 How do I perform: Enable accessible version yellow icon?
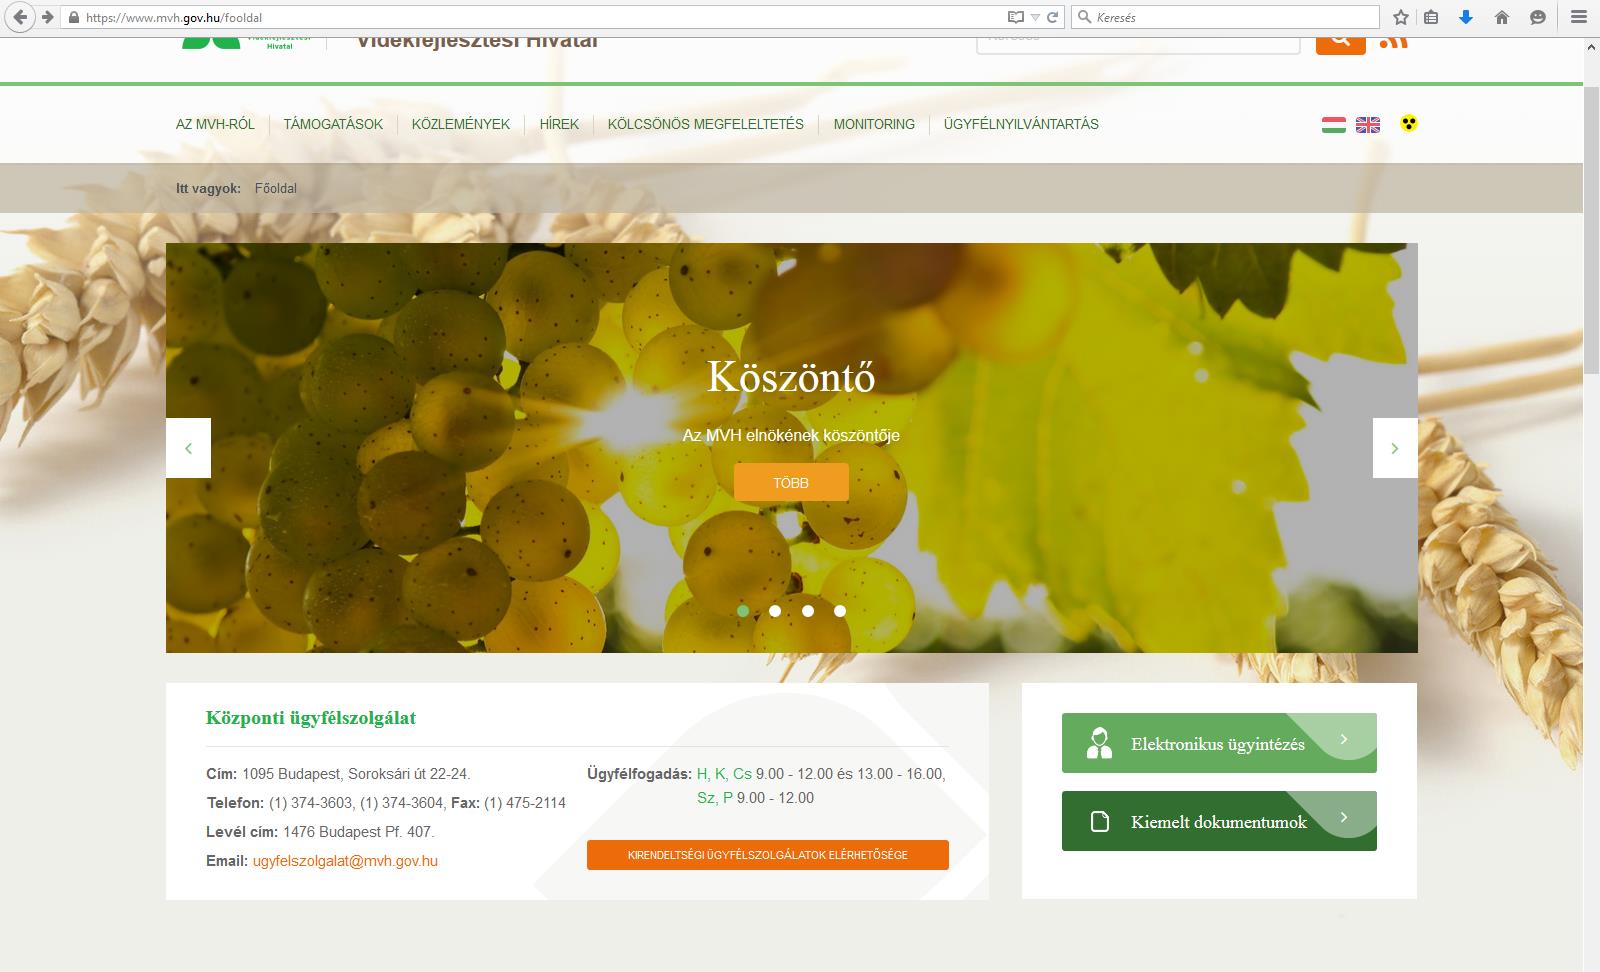(x=1409, y=123)
